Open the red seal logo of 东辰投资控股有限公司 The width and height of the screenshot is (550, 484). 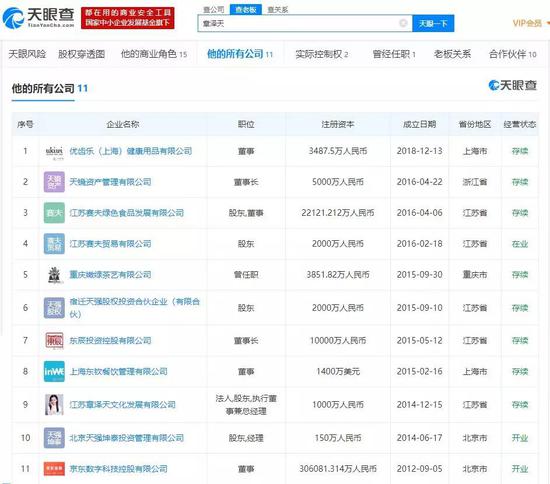coord(54,341)
